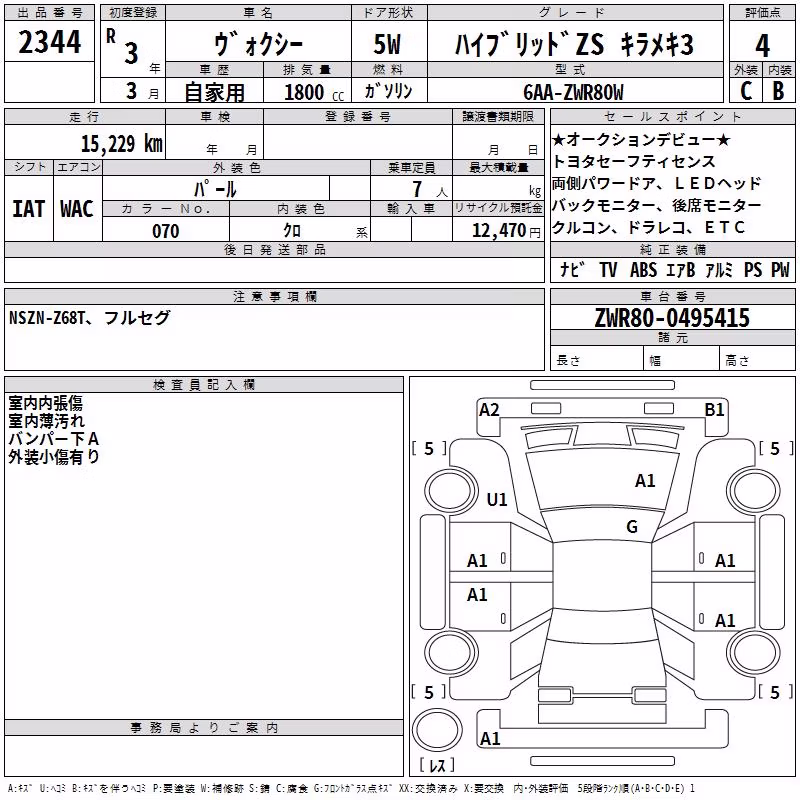Viewport: 800px width, 800px height.
Task: Click the interior color クロ
Action: [292, 231]
